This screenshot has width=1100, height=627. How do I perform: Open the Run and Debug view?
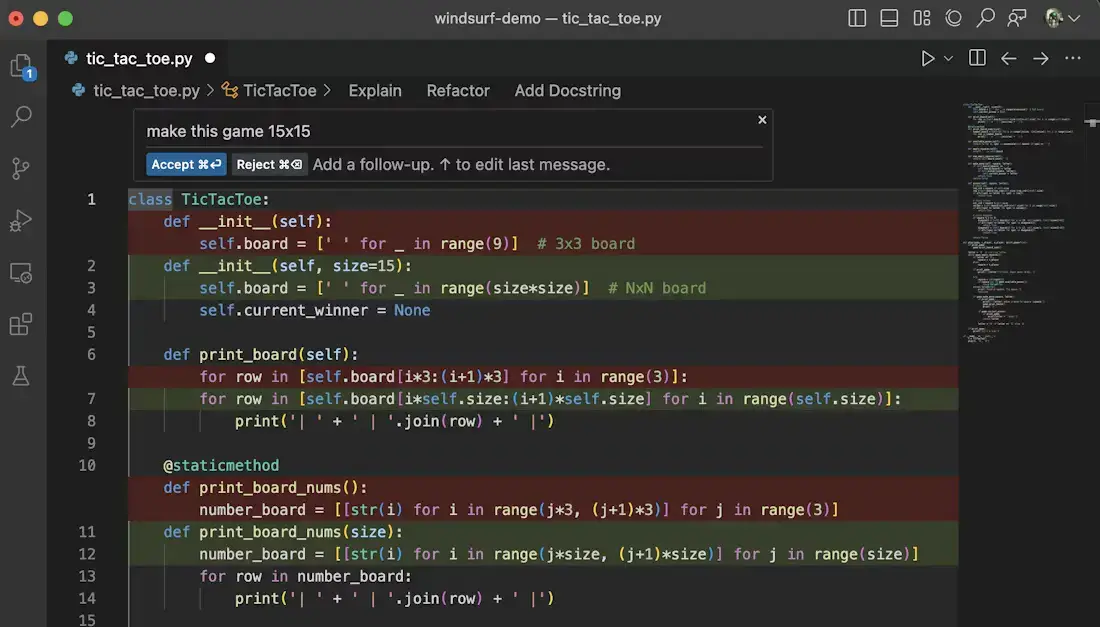(21, 221)
